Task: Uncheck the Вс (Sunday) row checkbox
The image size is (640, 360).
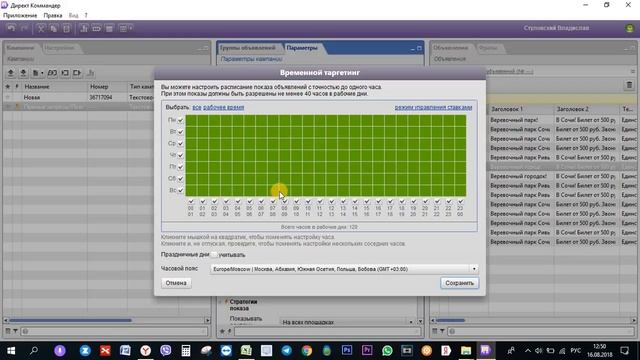Action: pos(180,191)
